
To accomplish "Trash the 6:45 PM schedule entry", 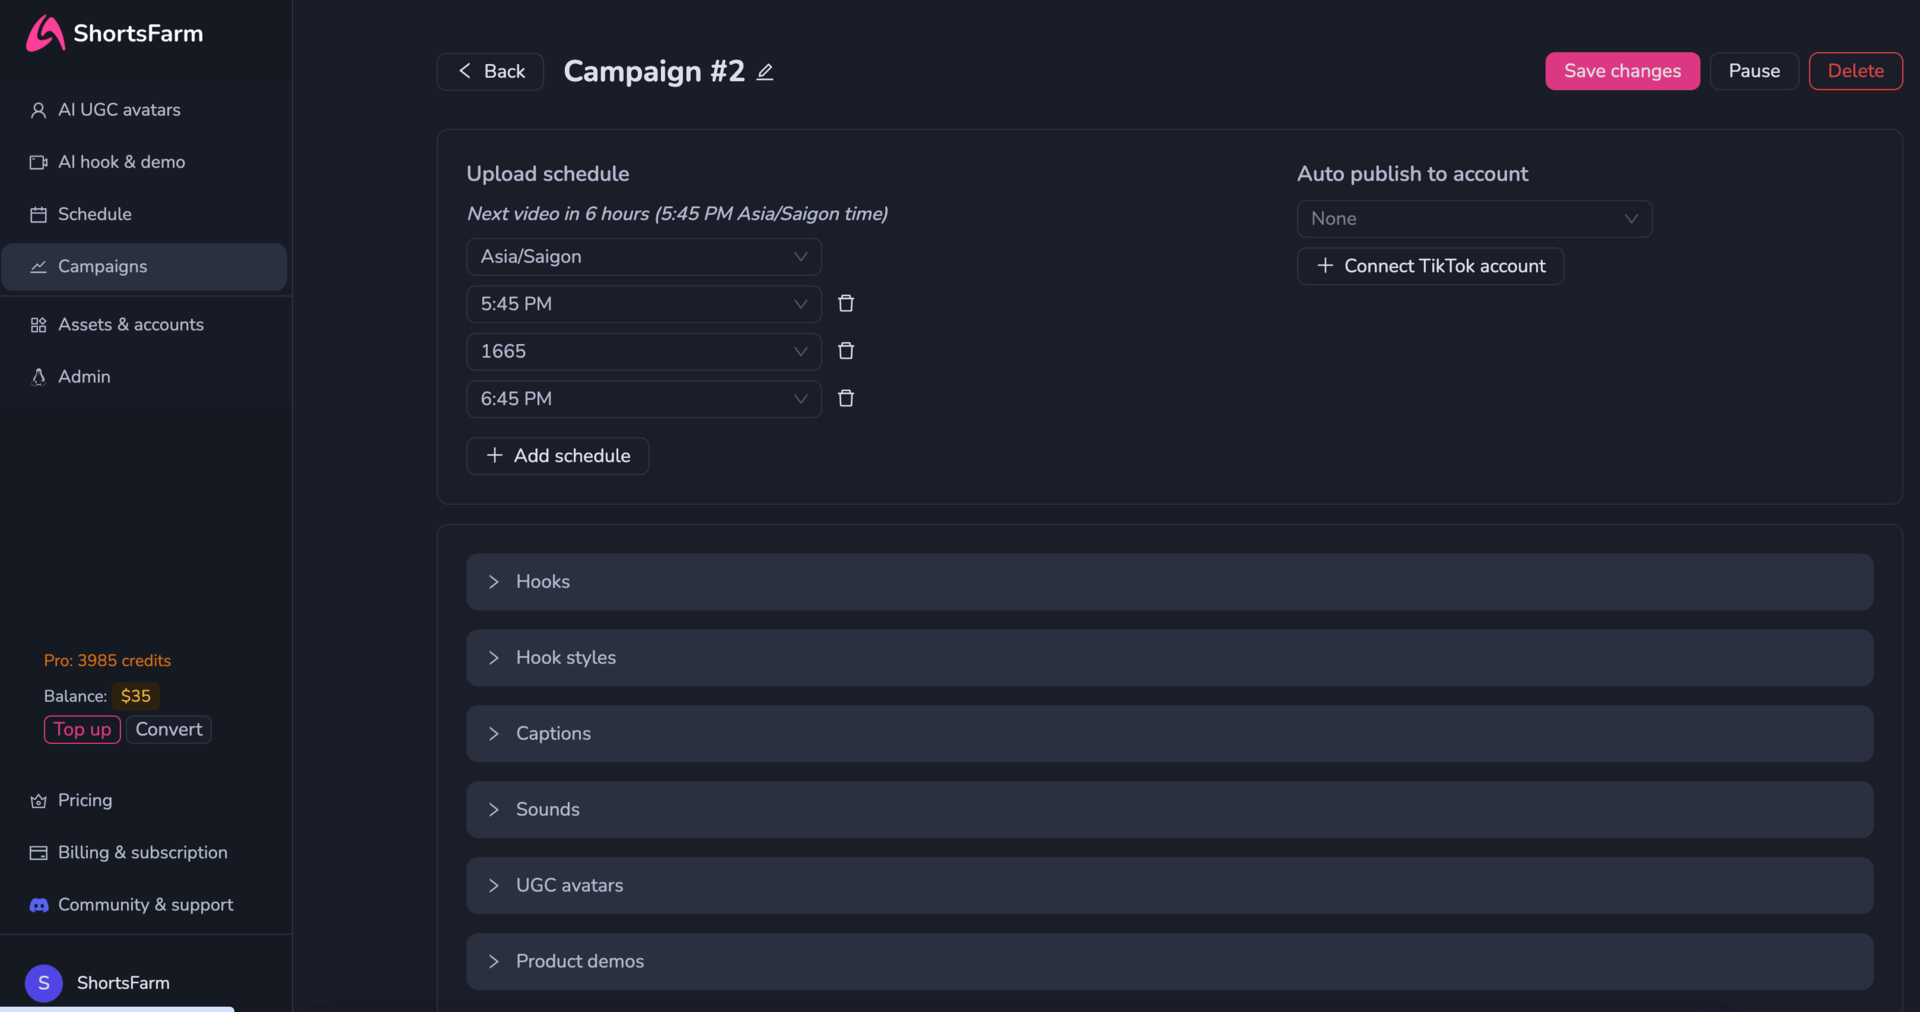I will click(x=846, y=399).
